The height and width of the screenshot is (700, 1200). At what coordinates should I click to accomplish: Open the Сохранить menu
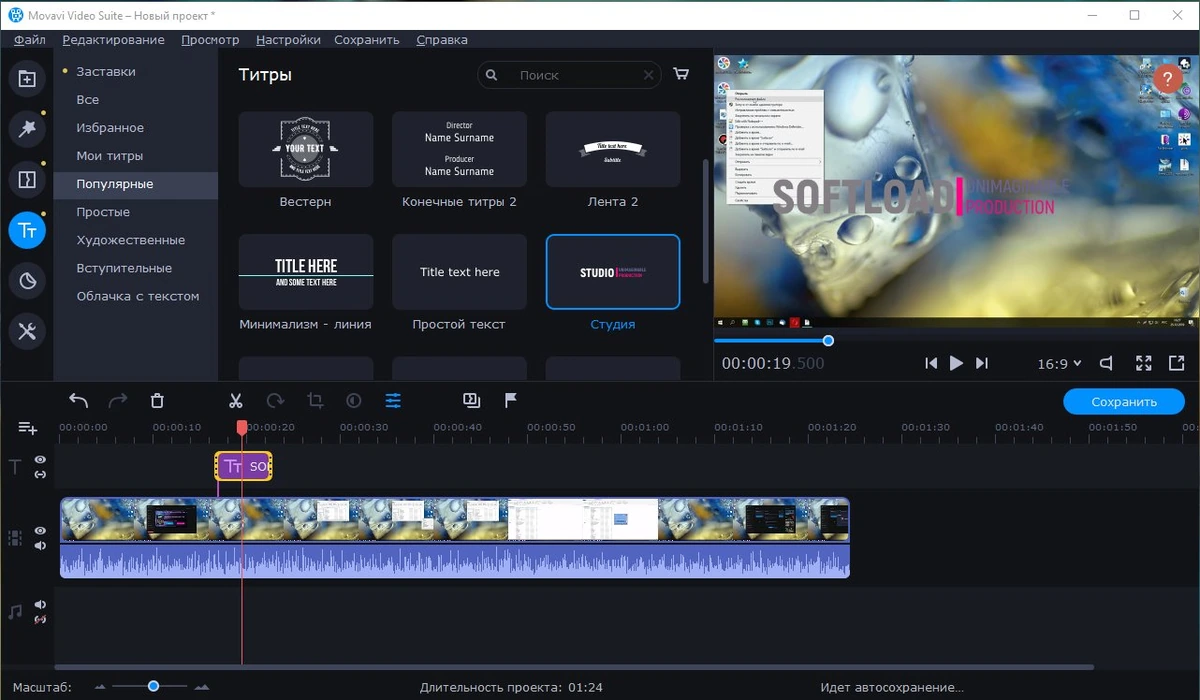click(x=367, y=40)
